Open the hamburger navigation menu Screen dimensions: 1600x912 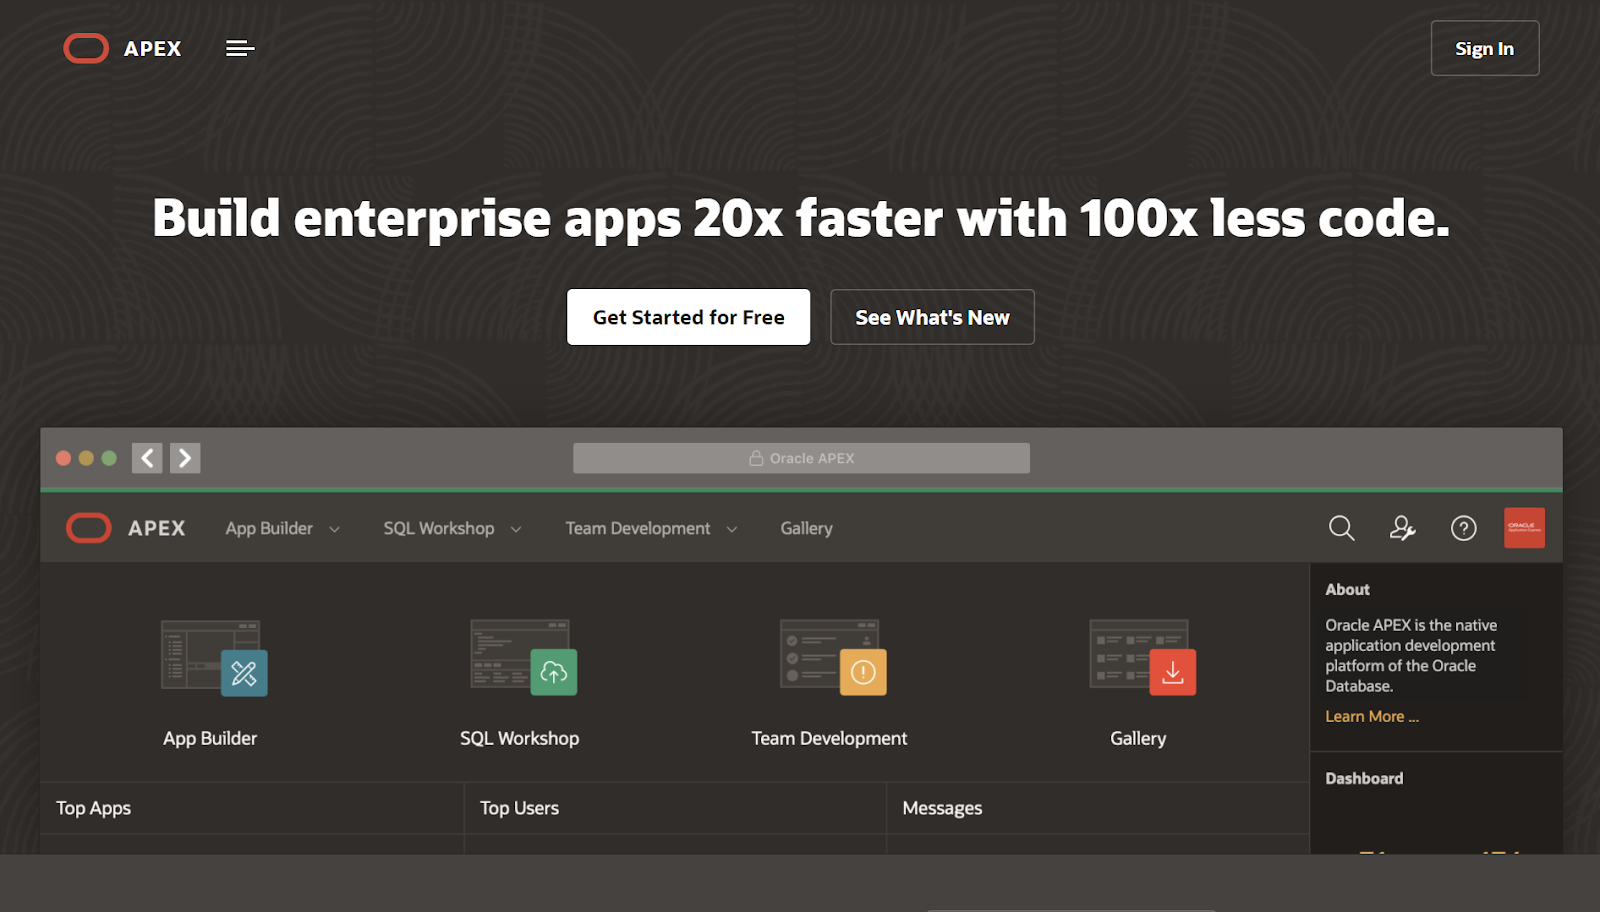point(240,48)
